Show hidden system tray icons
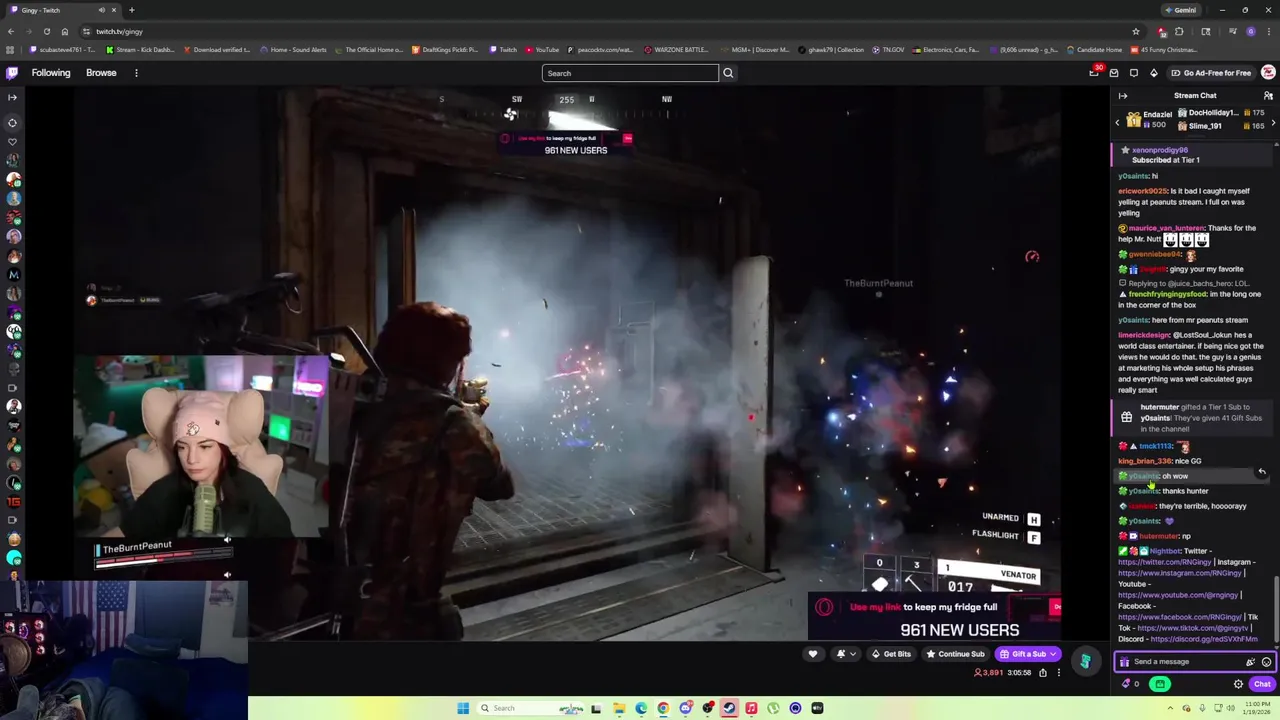The width and height of the screenshot is (1280, 720). (x=1170, y=708)
